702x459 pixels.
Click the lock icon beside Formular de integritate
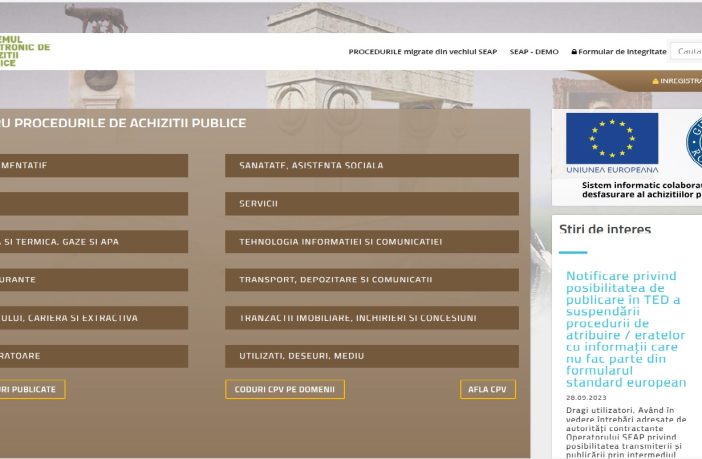pyautogui.click(x=574, y=52)
